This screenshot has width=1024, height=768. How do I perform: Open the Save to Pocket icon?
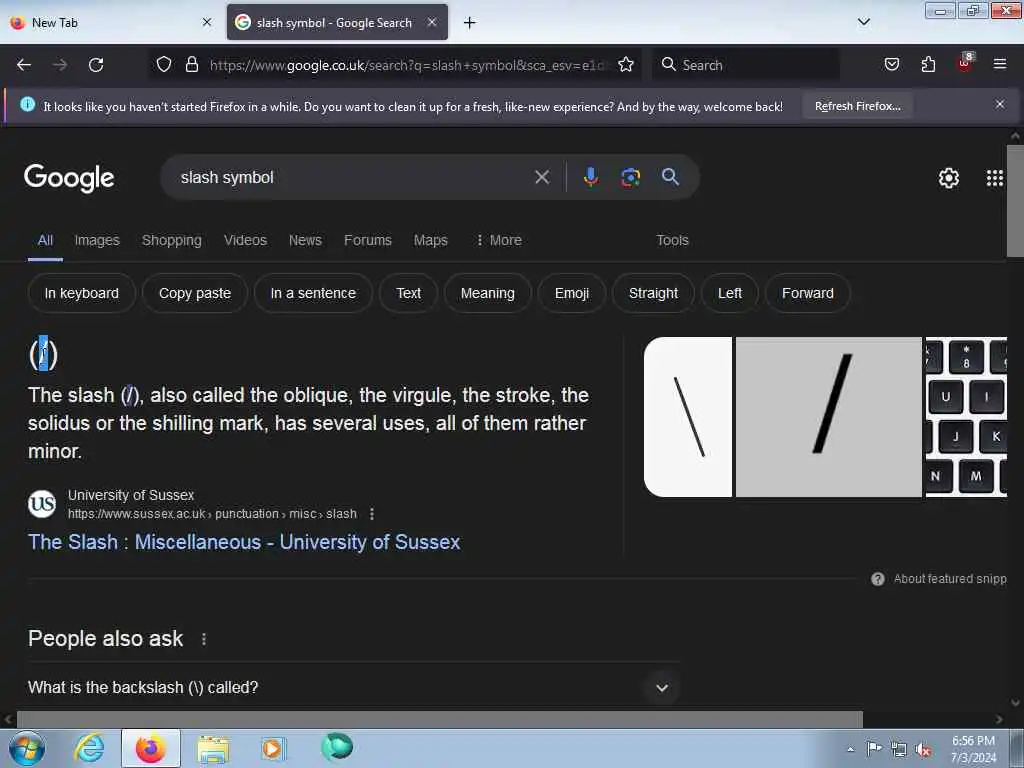pyautogui.click(x=891, y=64)
